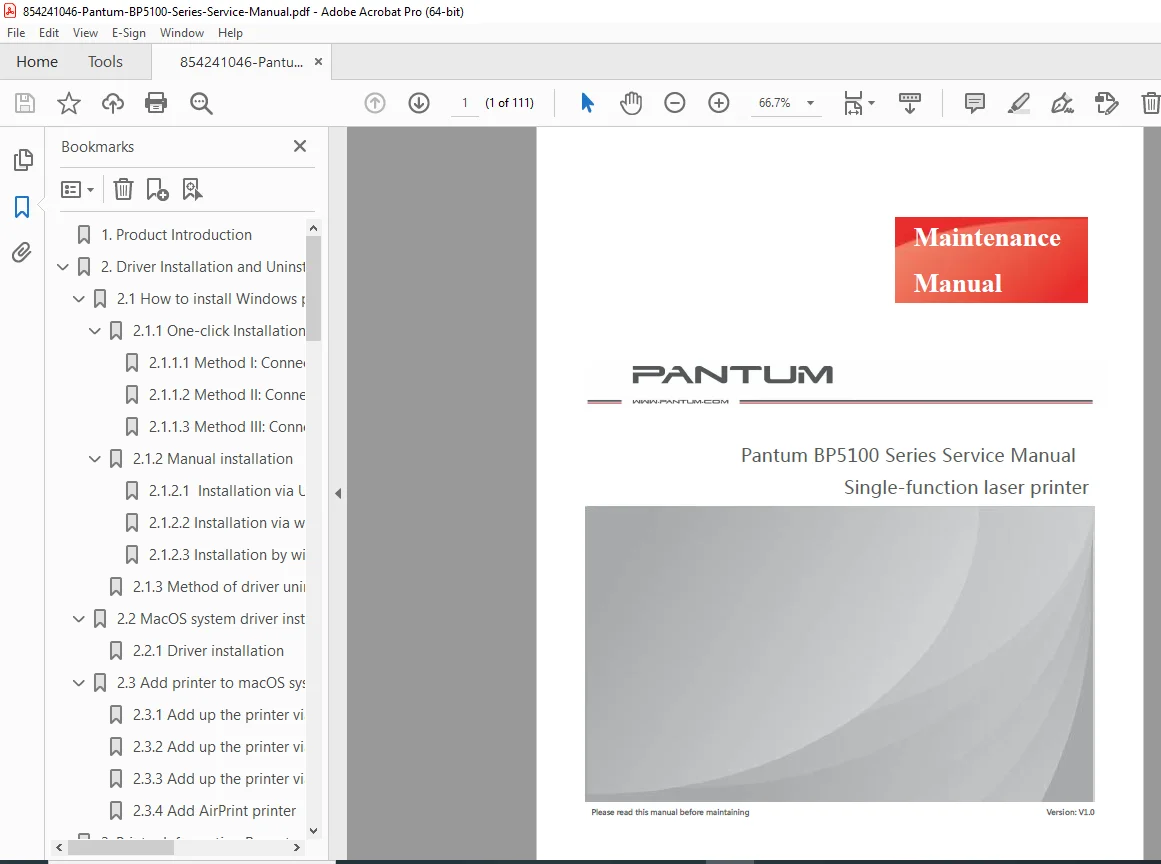Image resolution: width=1161 pixels, height=864 pixels.
Task: Open the Sign document tool
Action: point(1063,103)
